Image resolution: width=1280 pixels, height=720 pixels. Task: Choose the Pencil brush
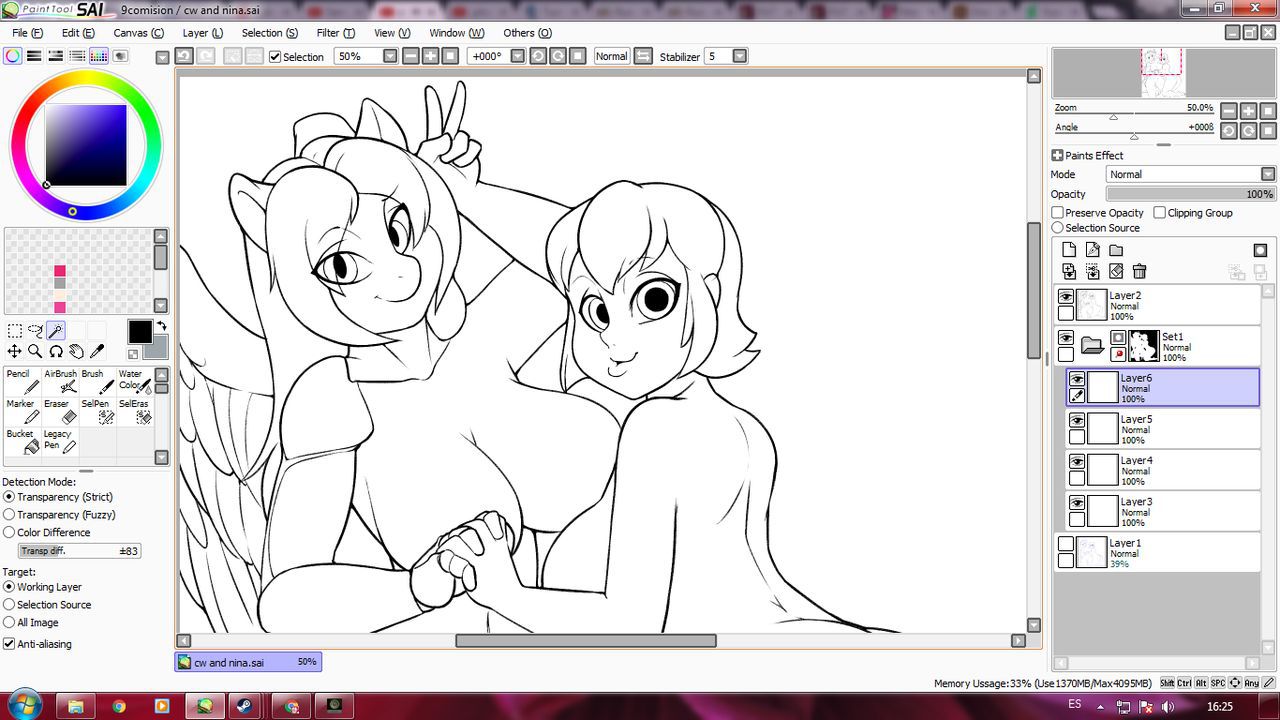click(x=23, y=382)
